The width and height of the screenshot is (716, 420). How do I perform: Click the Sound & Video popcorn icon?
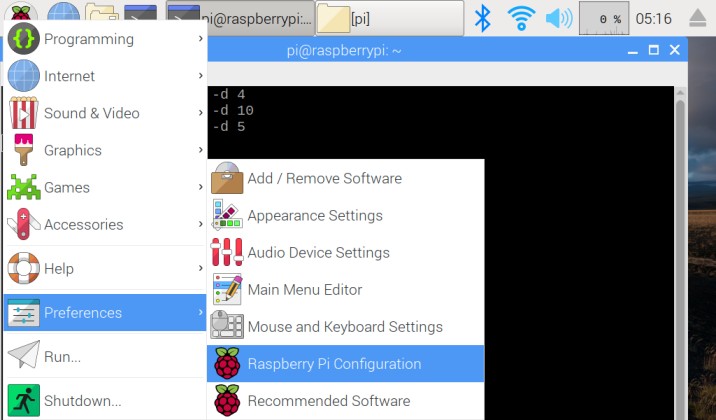[x=23, y=113]
